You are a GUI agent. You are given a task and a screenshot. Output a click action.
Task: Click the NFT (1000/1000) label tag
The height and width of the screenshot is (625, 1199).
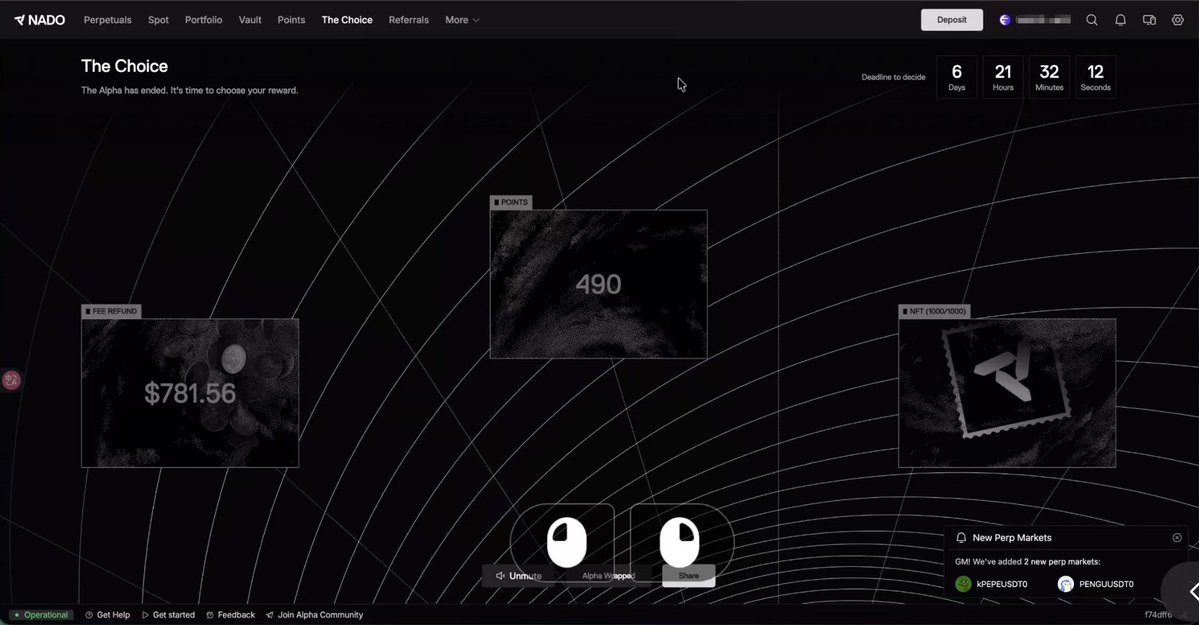click(x=934, y=311)
